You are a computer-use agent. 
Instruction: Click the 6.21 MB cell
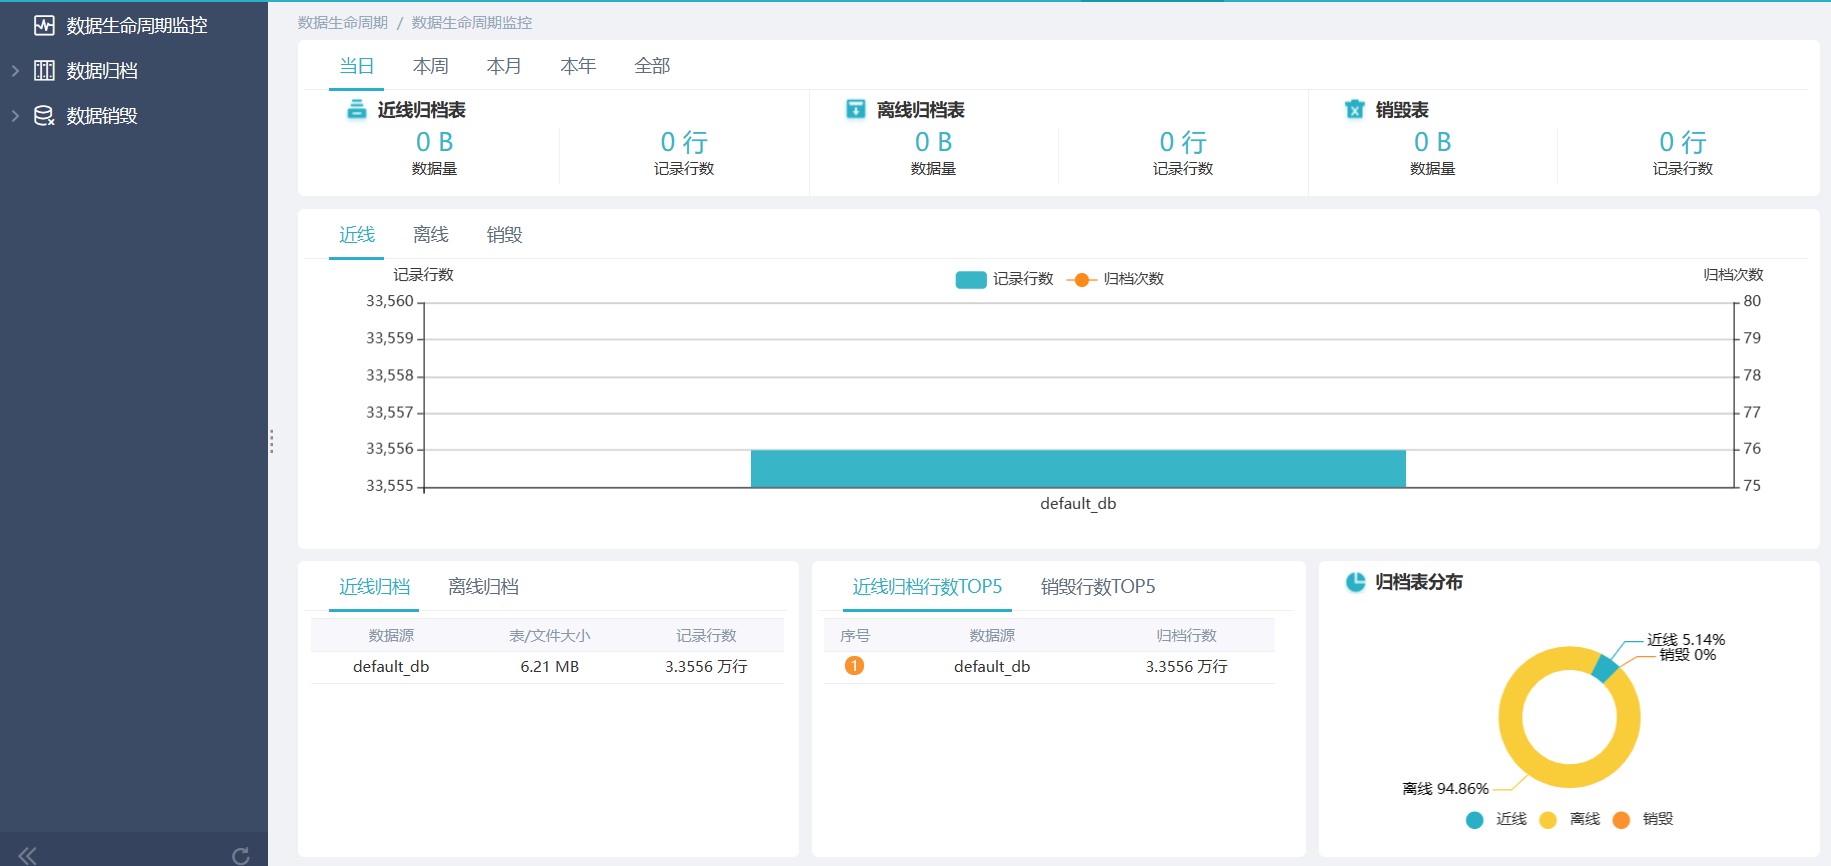[x=549, y=667]
